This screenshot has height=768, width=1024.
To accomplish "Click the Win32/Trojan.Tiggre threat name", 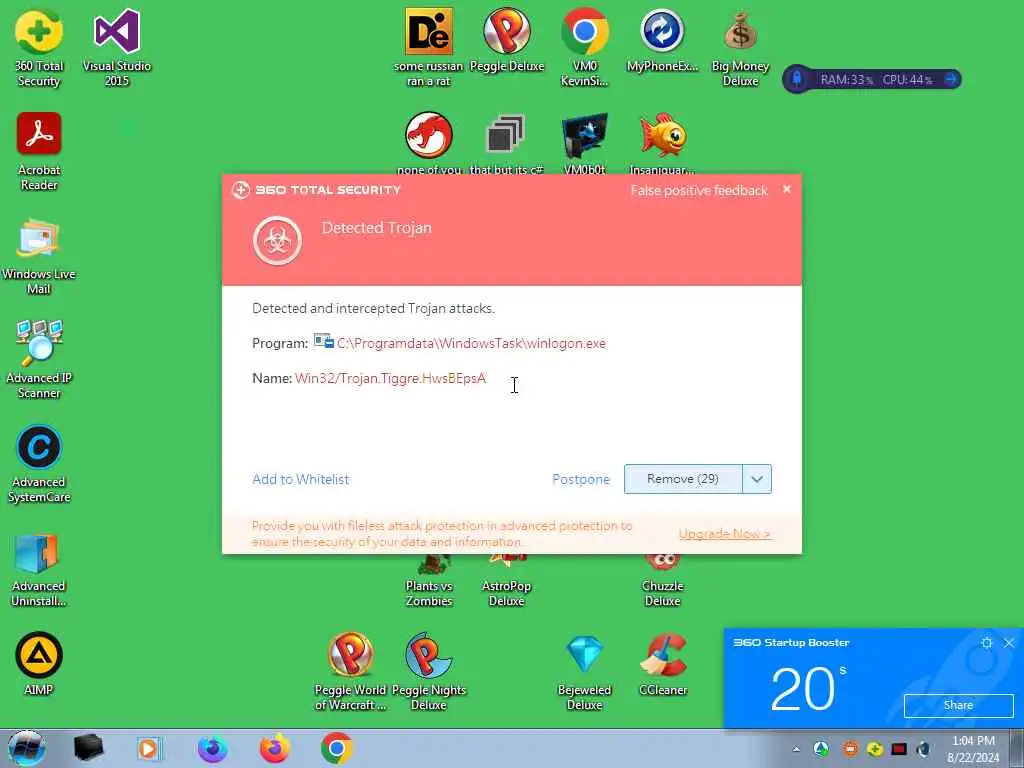I will 391,378.
